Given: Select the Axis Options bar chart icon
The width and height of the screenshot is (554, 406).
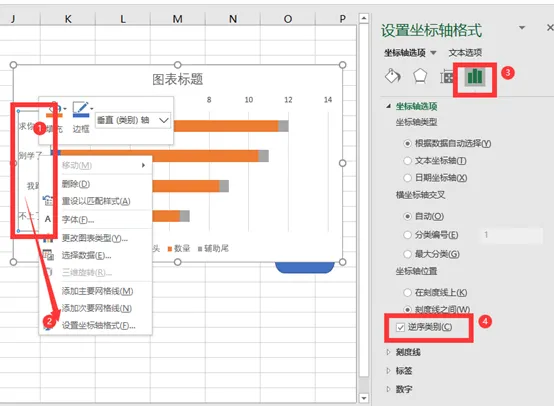Looking at the screenshot, I should tap(475, 76).
